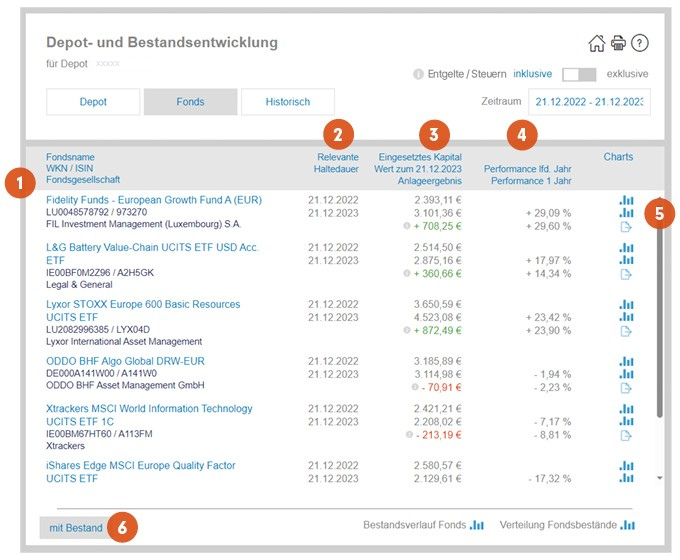The image size is (680, 560).
Task: Open first chart icon for L&G Battery ETF
Action: point(626,247)
